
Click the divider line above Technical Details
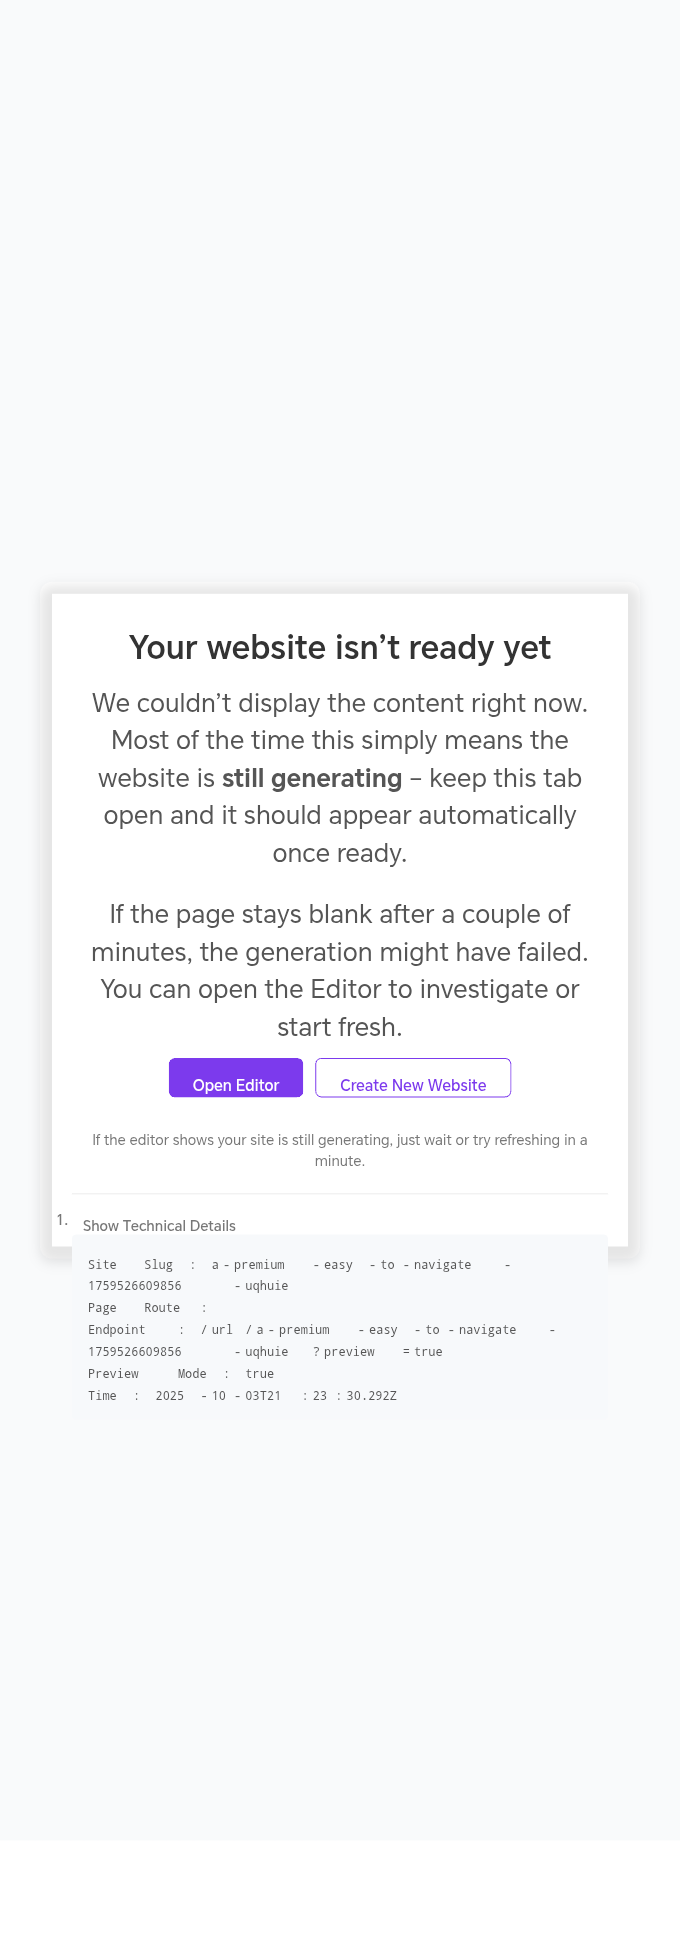click(340, 1194)
